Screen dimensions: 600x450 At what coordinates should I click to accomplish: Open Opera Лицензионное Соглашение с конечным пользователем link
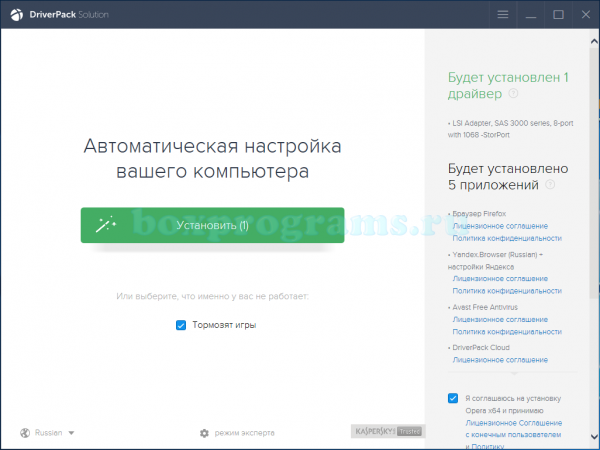(x=514, y=429)
